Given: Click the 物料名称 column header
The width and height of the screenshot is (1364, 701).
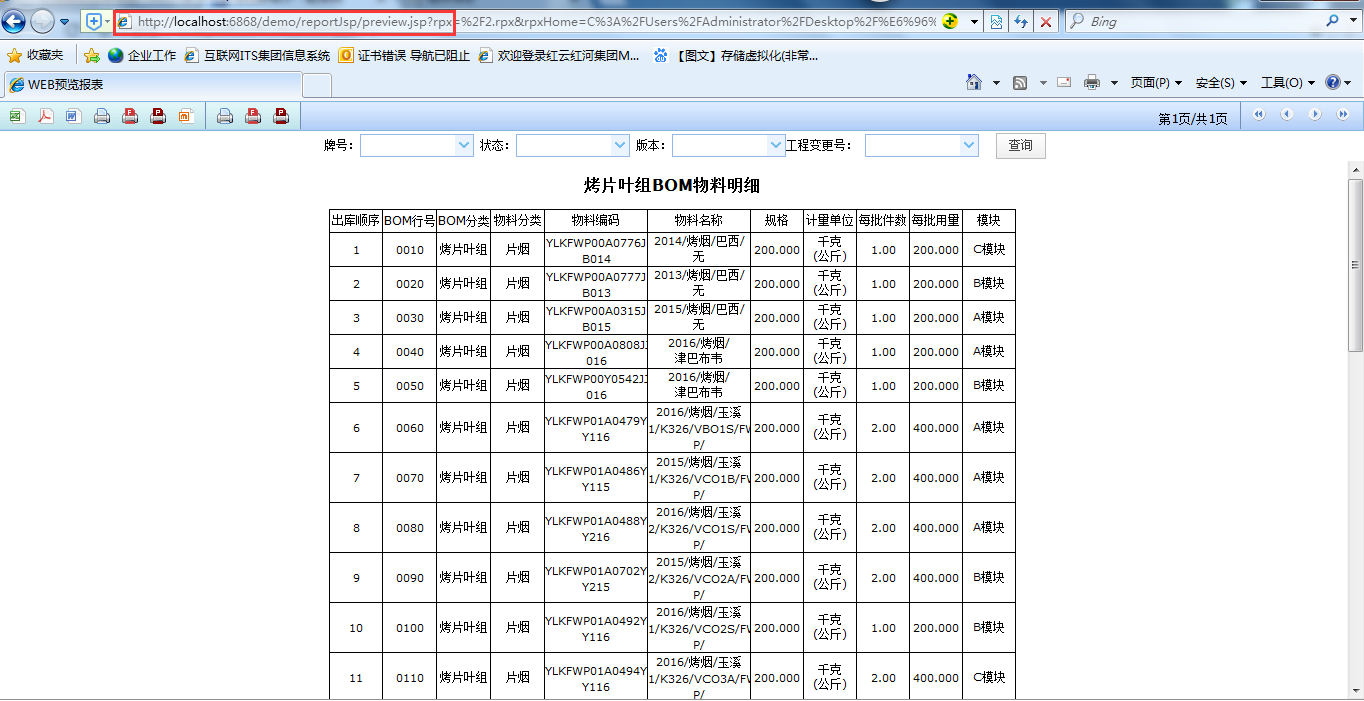Looking at the screenshot, I should [x=699, y=221].
